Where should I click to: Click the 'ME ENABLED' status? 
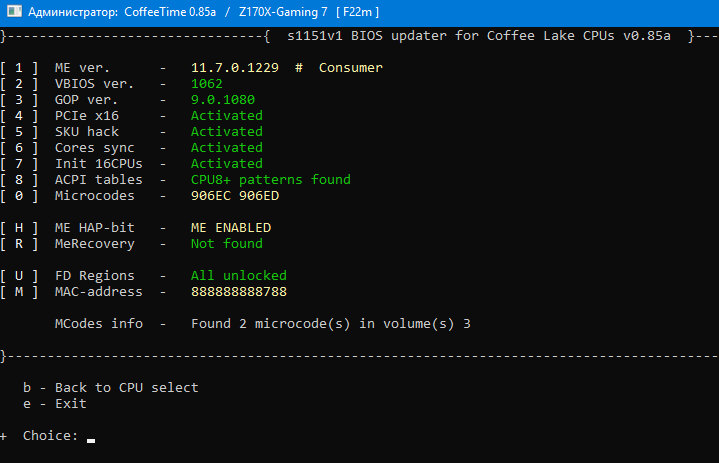pyautogui.click(x=231, y=228)
